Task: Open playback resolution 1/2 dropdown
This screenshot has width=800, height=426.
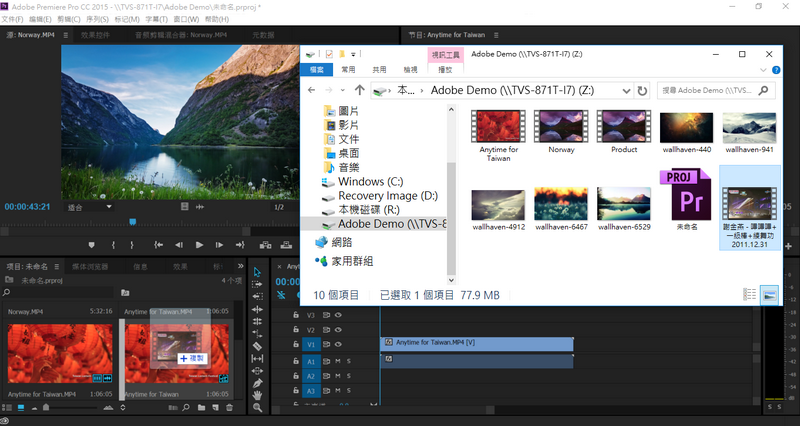Action: click(284, 207)
